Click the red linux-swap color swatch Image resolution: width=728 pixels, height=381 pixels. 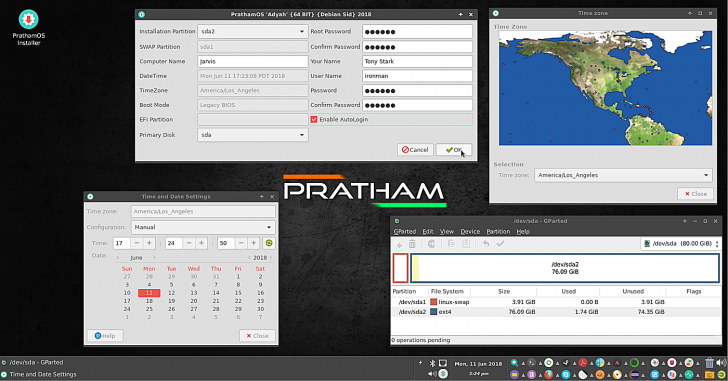click(434, 302)
